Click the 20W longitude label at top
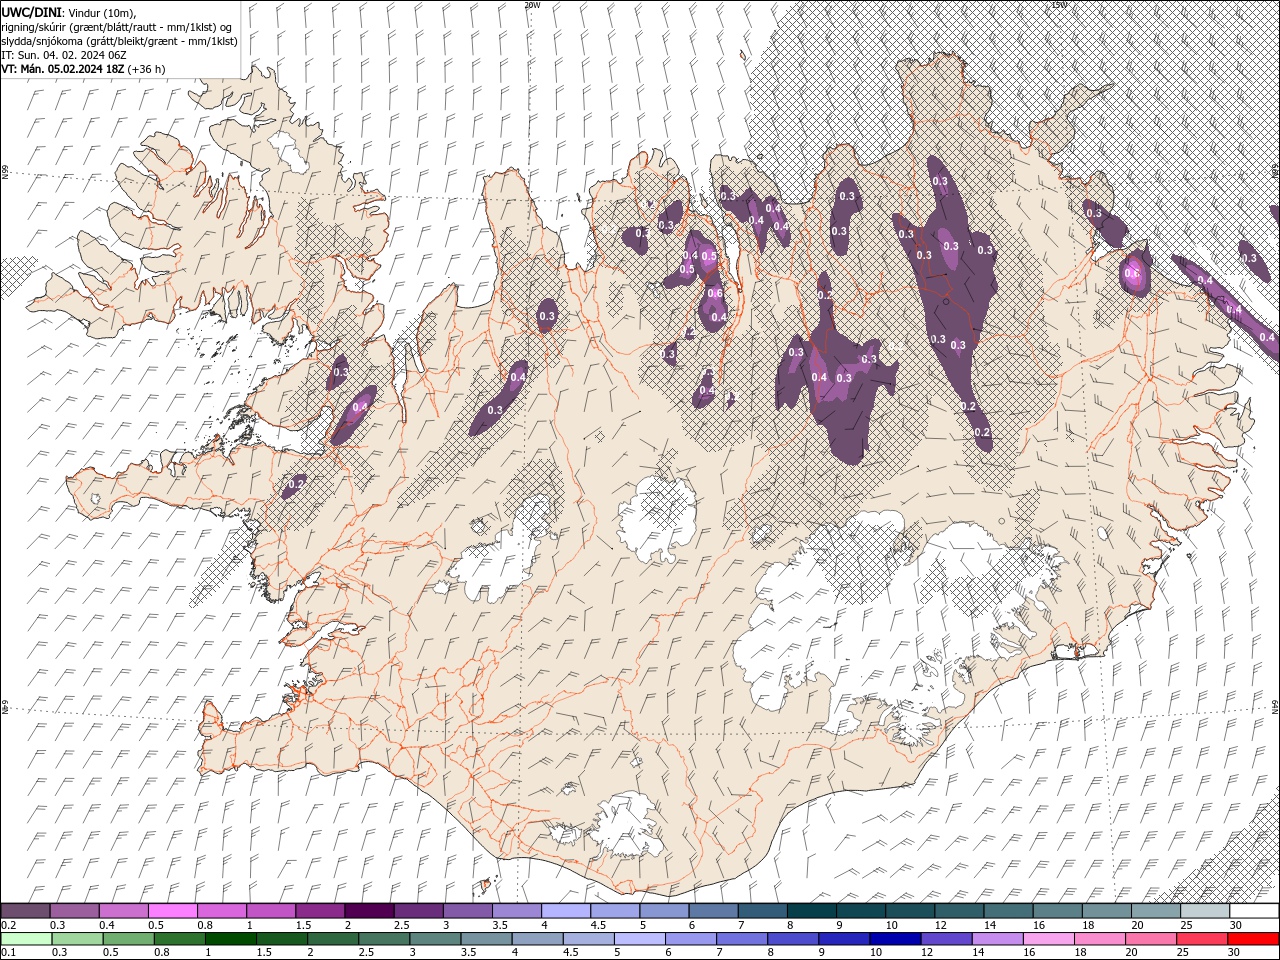Screen dimensions: 1280x960 [x=531, y=5]
